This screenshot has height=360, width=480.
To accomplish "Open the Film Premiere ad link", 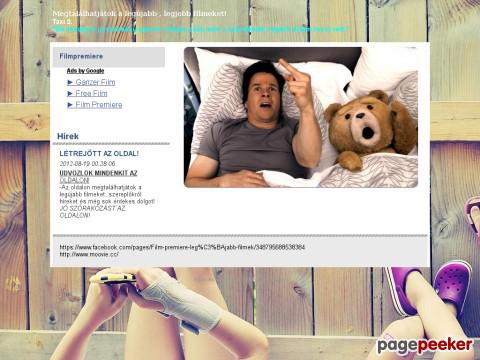I will coord(99,105).
